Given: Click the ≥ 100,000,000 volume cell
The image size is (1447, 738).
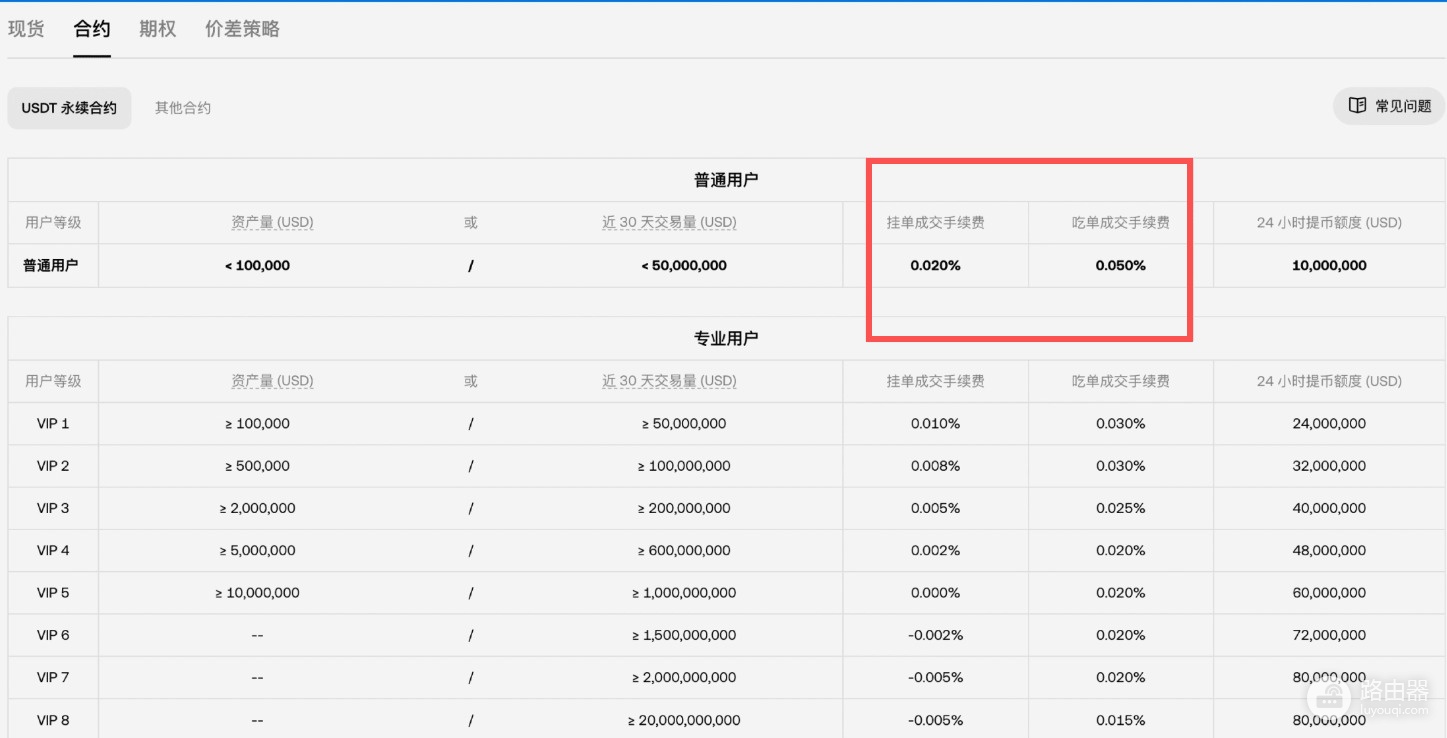Looking at the screenshot, I should pyautogui.click(x=684, y=466).
